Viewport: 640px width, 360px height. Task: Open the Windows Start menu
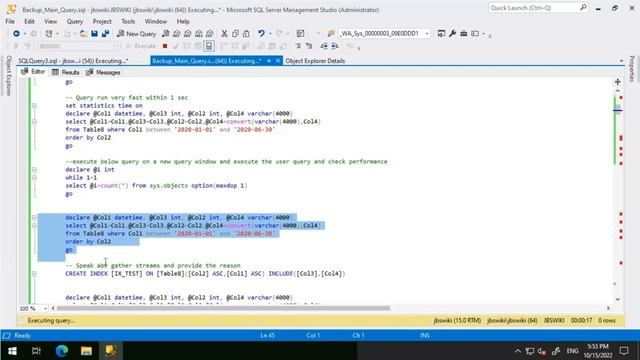12,351
